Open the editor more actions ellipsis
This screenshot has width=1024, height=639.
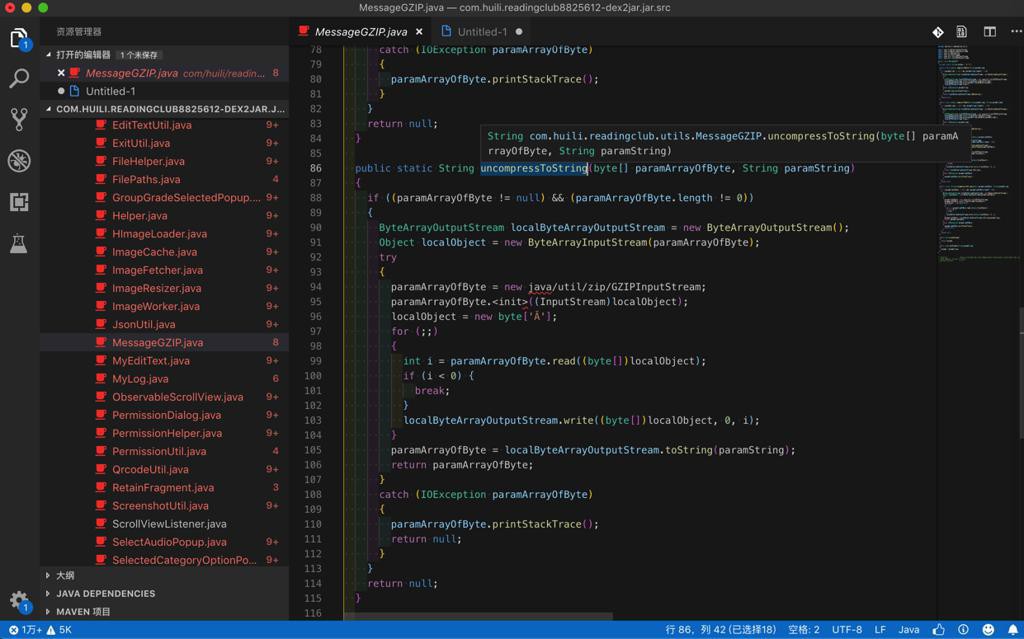[1016, 31]
